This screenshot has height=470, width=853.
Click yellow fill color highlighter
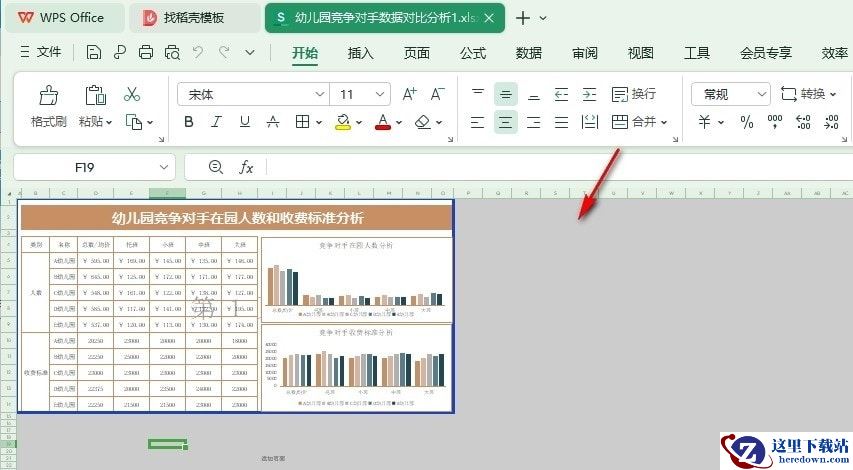click(343, 122)
